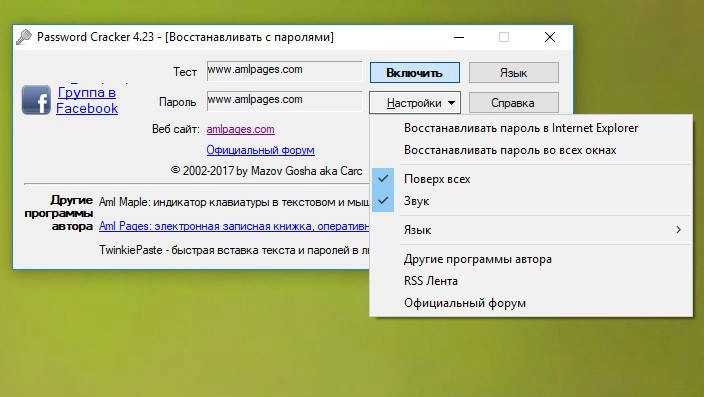This screenshot has height=397, width=704.
Task: Toggle the Поверх всех checked option
Action: 531,179
